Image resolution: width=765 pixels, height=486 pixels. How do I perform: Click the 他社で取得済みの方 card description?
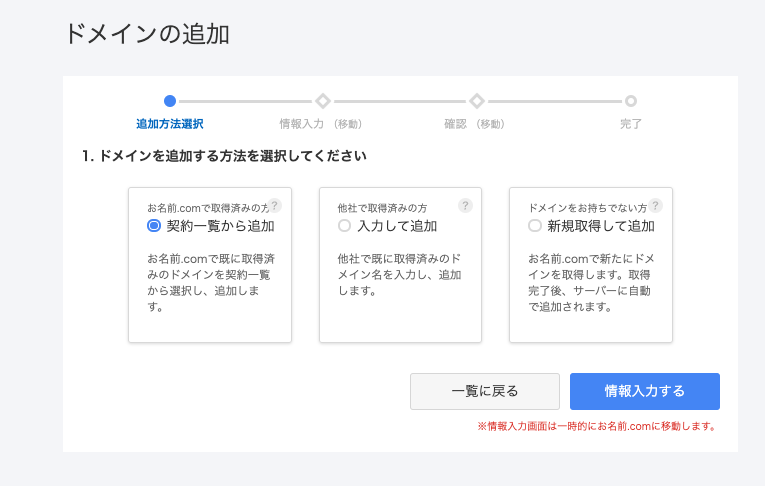[x=399, y=274]
